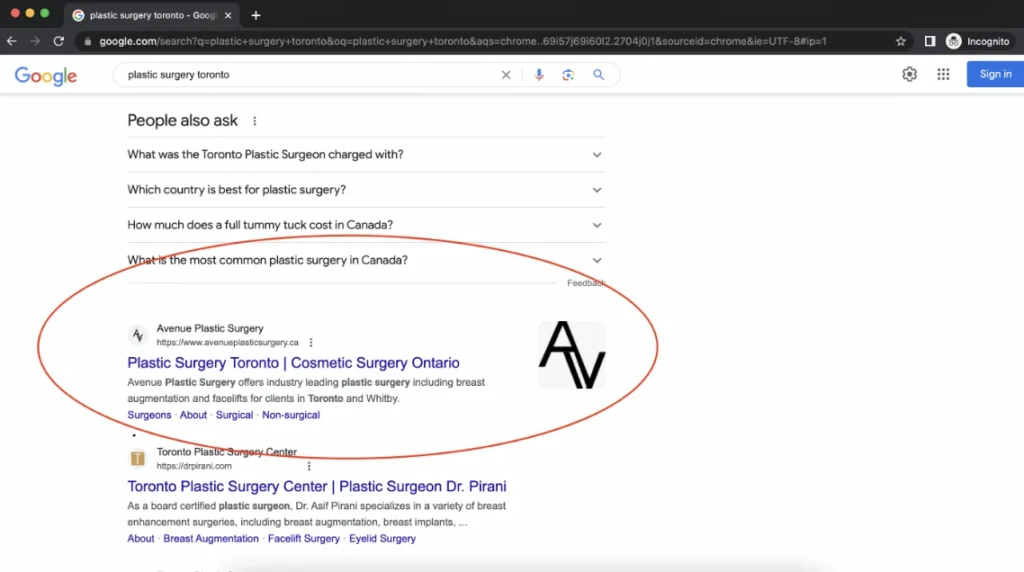The width and height of the screenshot is (1024, 572).
Task: Reload the page
Action: tap(59, 41)
